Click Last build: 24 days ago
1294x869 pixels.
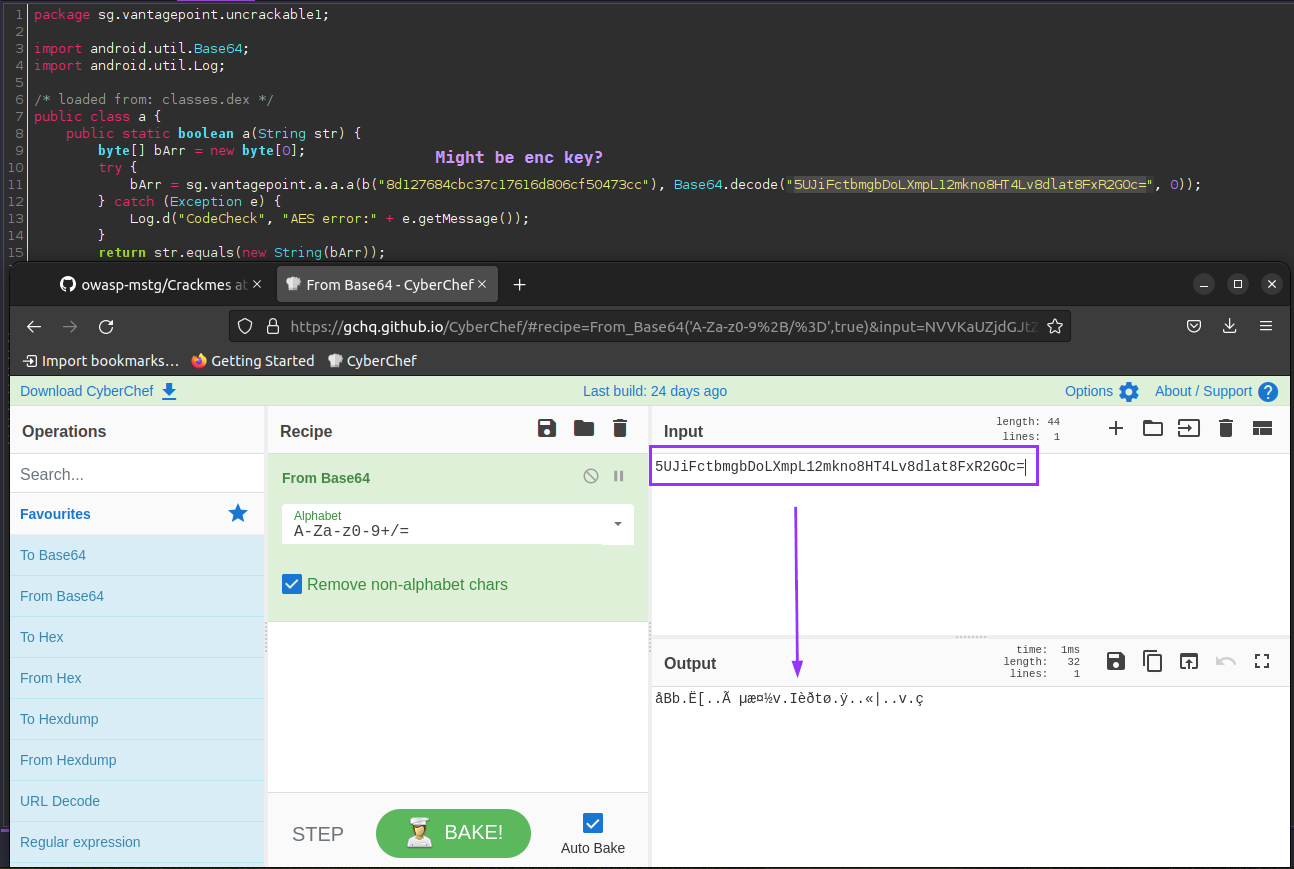(655, 391)
